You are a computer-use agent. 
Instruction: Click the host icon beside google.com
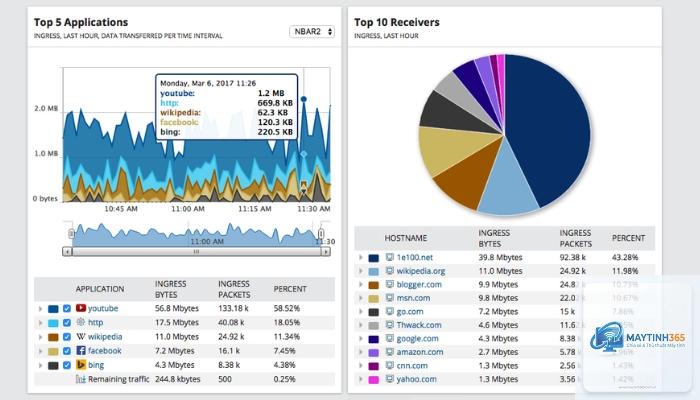(x=390, y=338)
